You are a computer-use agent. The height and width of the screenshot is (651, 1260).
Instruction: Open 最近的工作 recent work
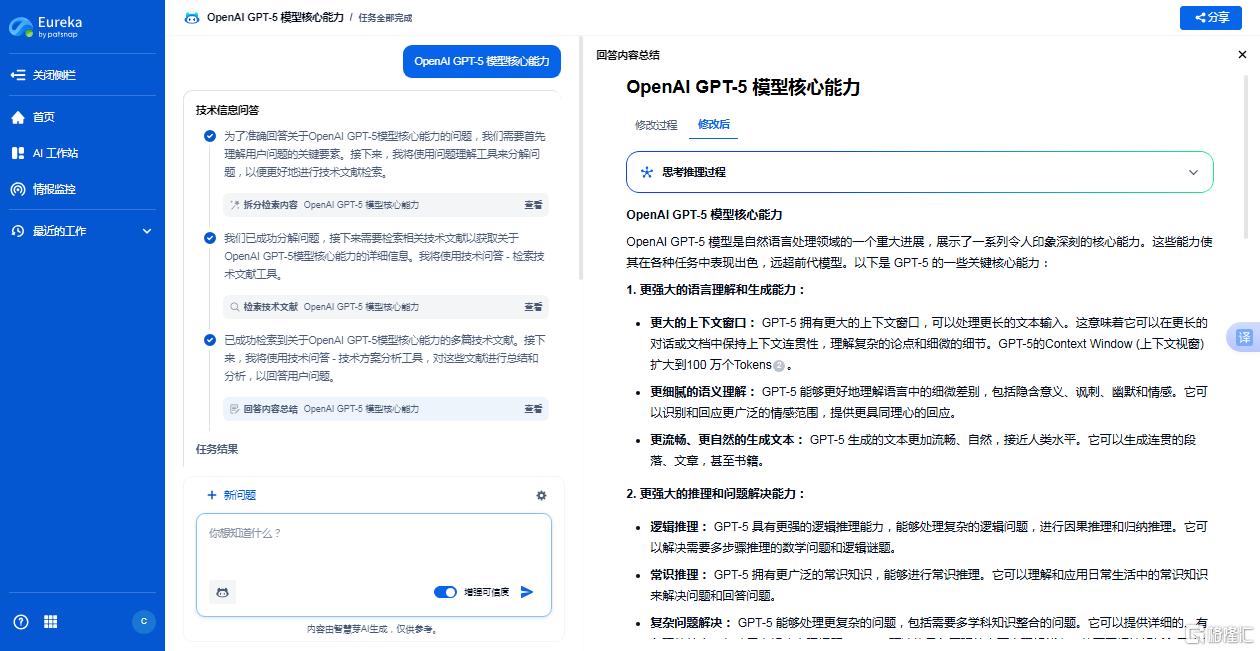coord(60,231)
